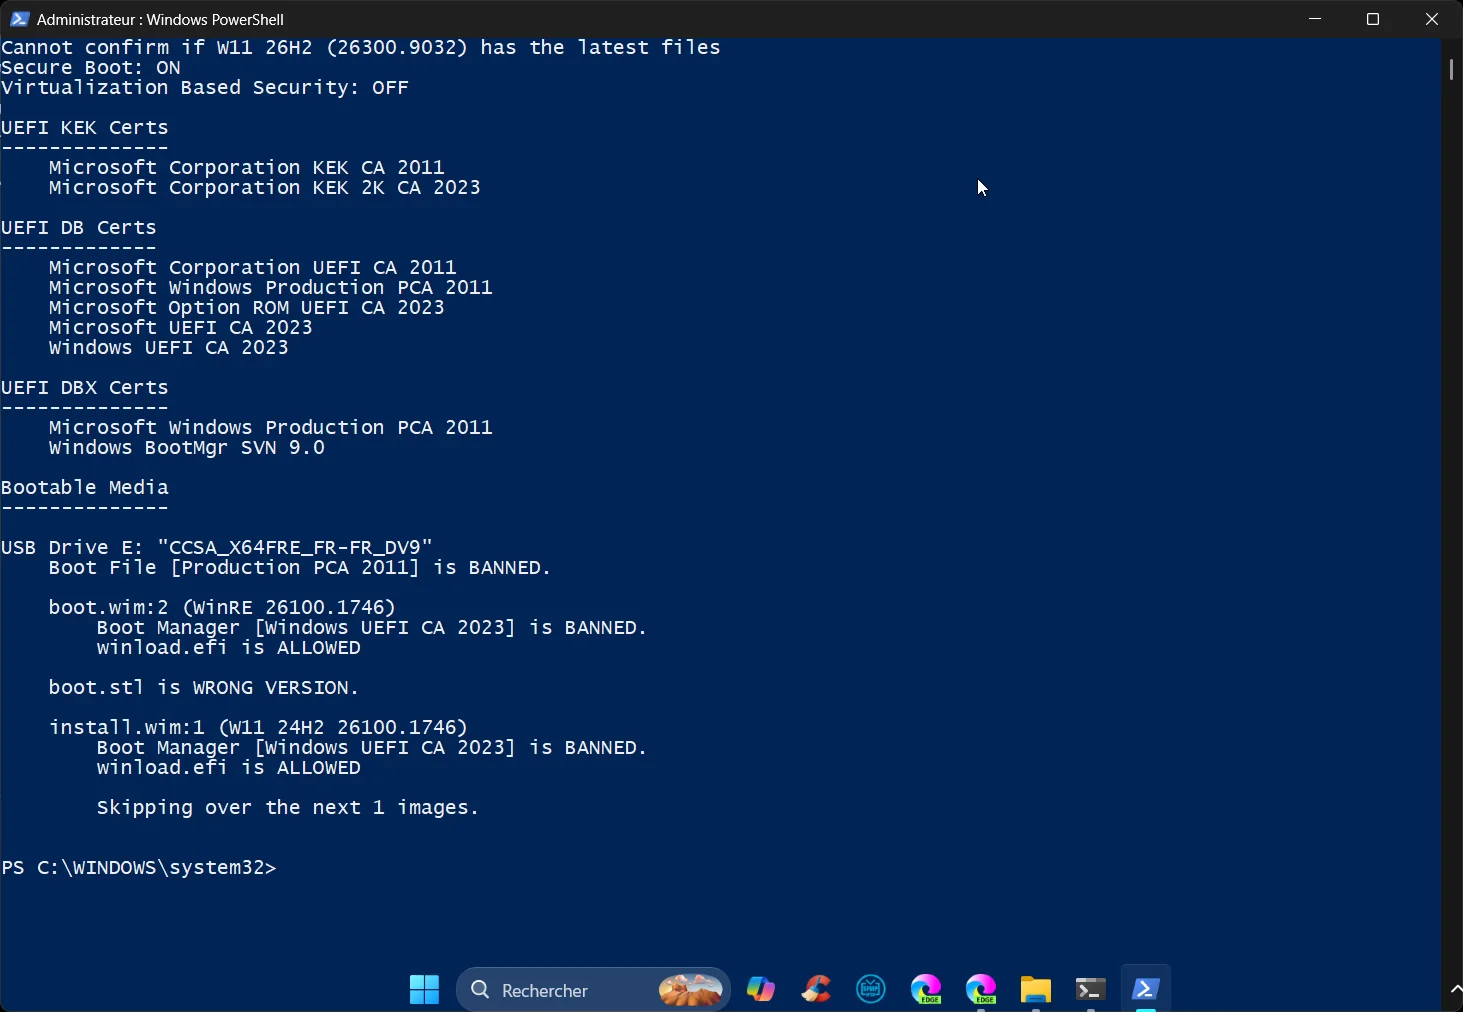This screenshot has width=1463, height=1012.
Task: Click 'Boot Manager ... is BANNED.' under install.wim:1
Action: coord(372,748)
